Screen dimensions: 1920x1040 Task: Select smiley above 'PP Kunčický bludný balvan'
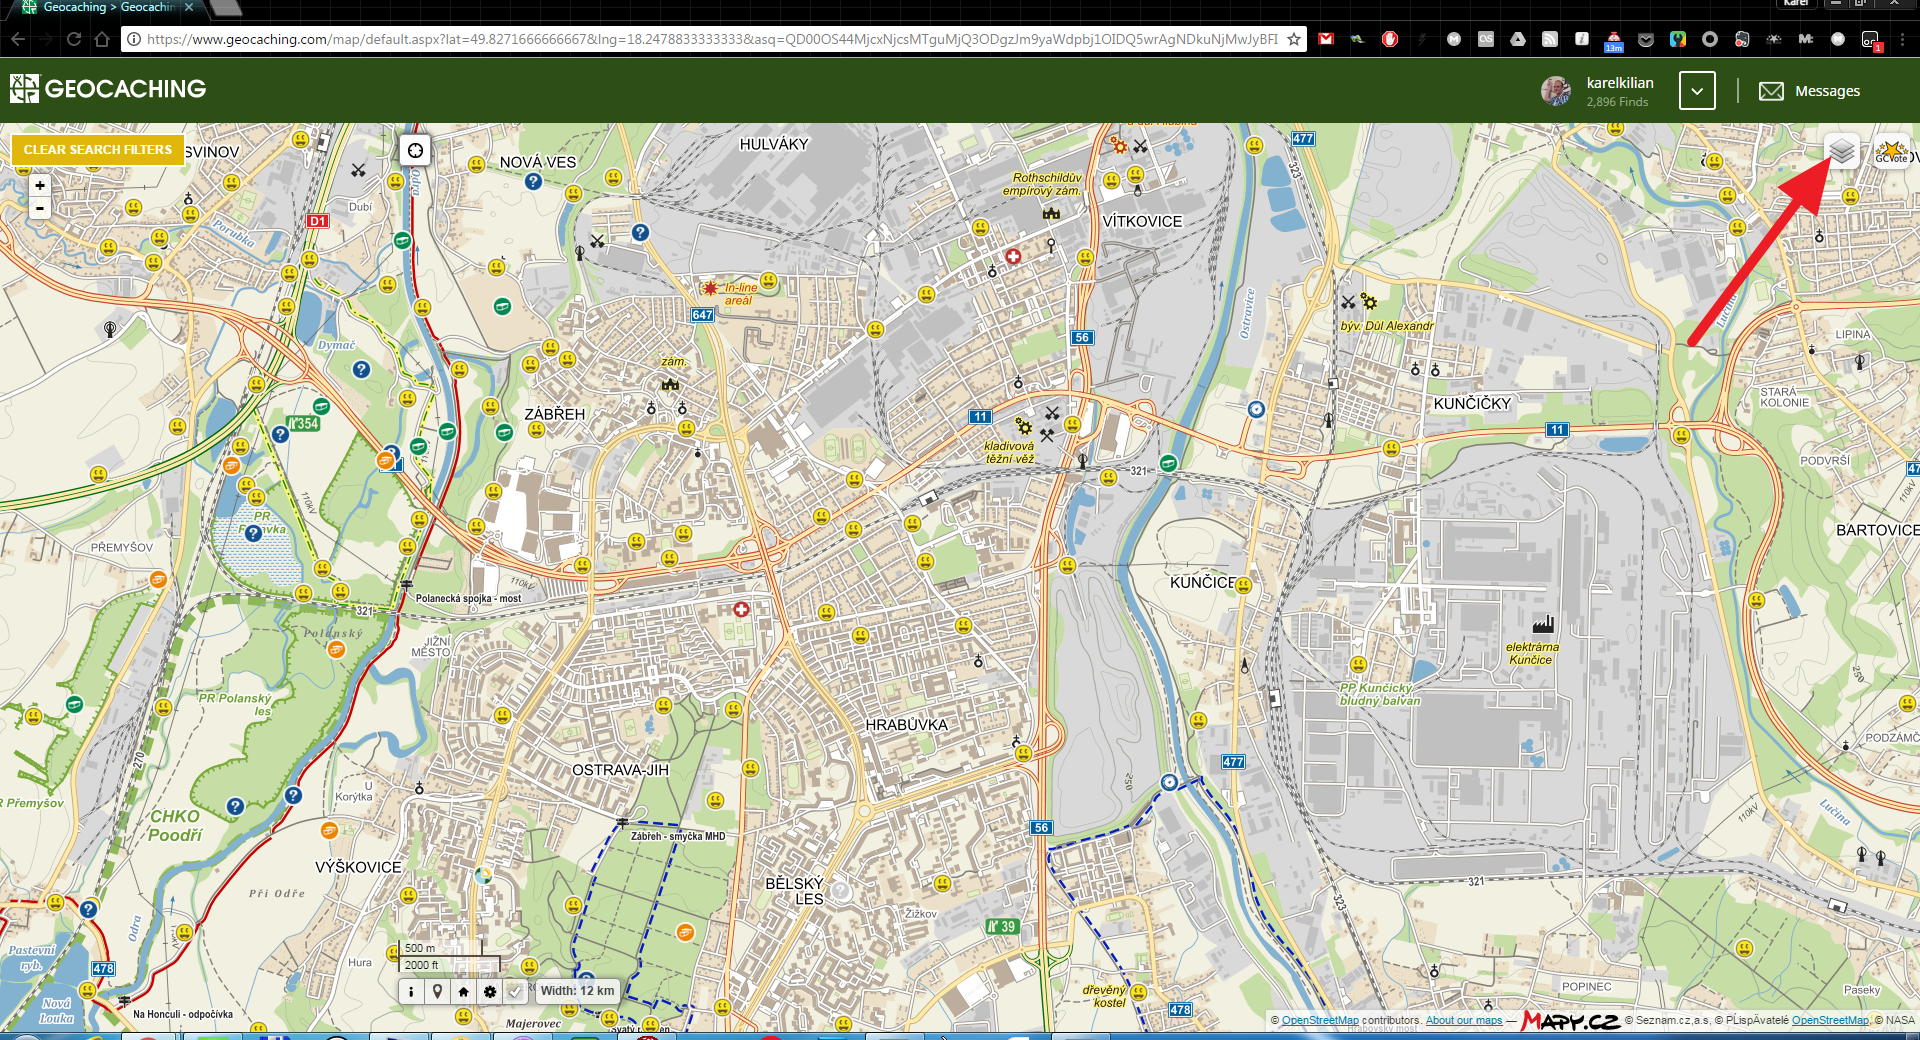pos(1358,664)
